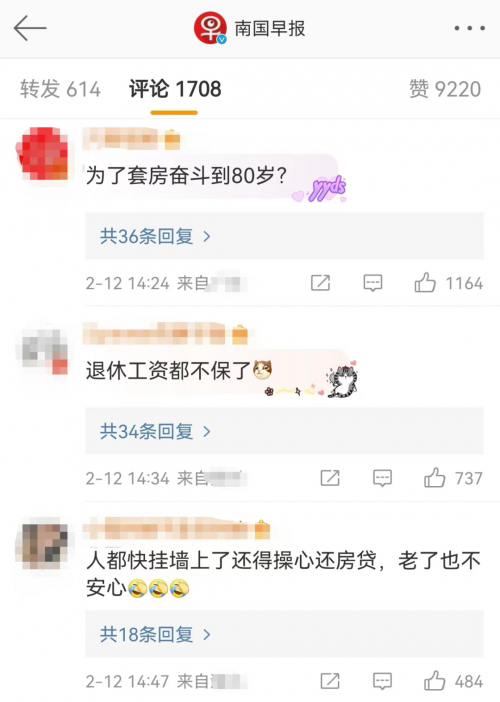
Task: Reply to the 2-12 14:24 comment
Action: point(372,283)
